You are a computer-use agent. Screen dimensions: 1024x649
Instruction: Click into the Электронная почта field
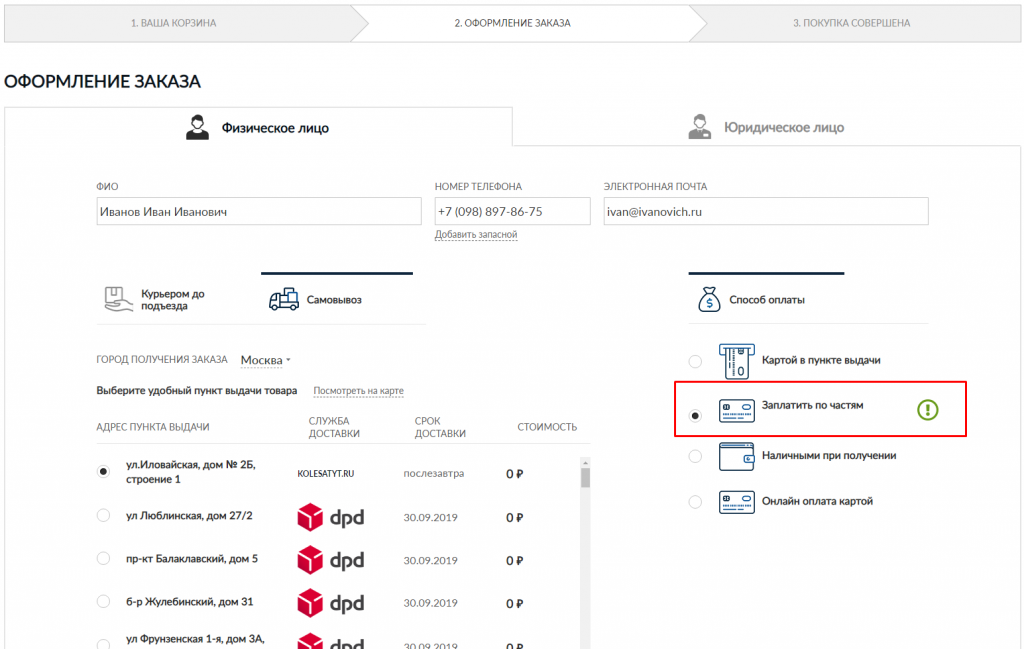pos(765,212)
